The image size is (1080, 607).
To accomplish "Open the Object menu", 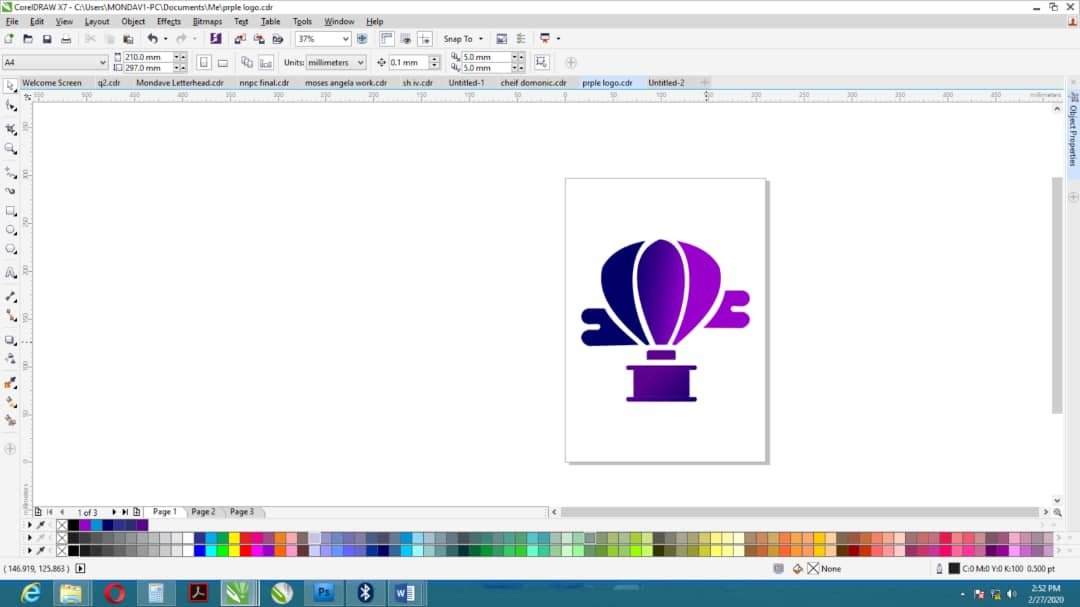I will click(x=133, y=22).
